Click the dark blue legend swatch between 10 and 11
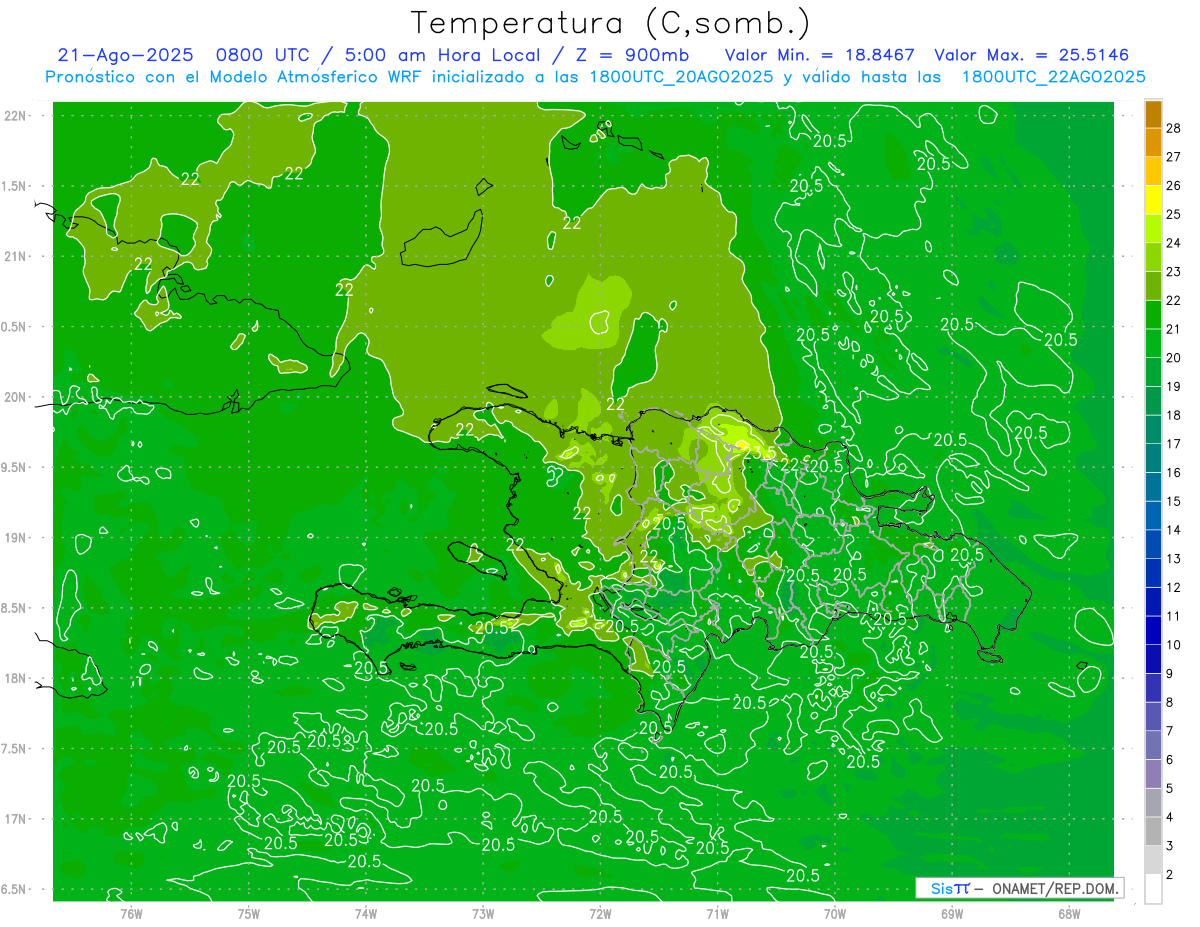The height and width of the screenshot is (927, 1200). [1153, 631]
